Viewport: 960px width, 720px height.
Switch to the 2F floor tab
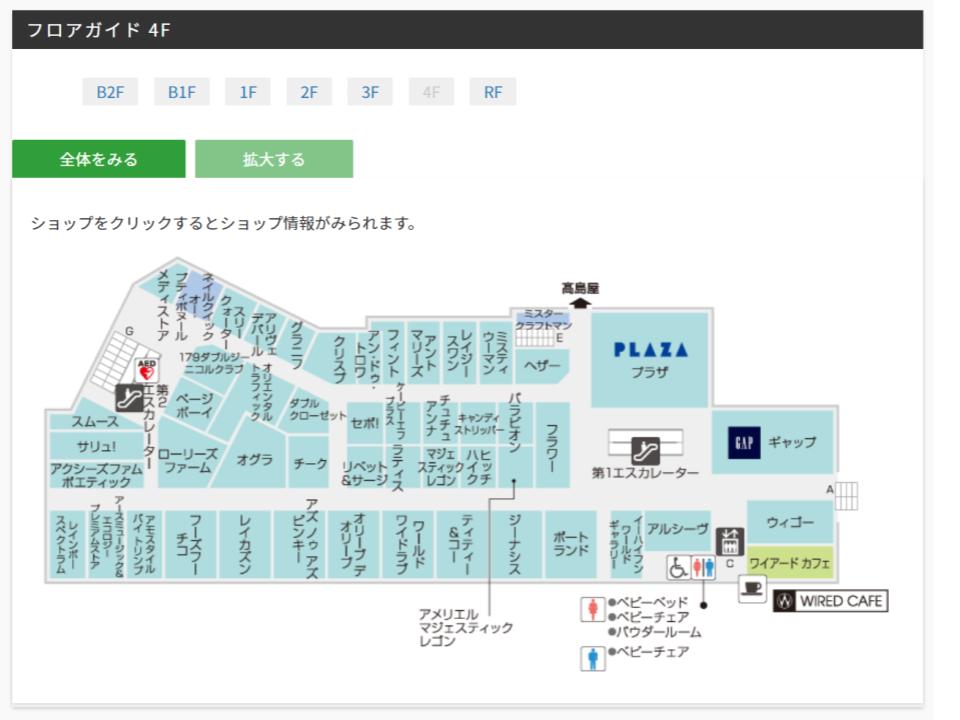pyautogui.click(x=309, y=92)
